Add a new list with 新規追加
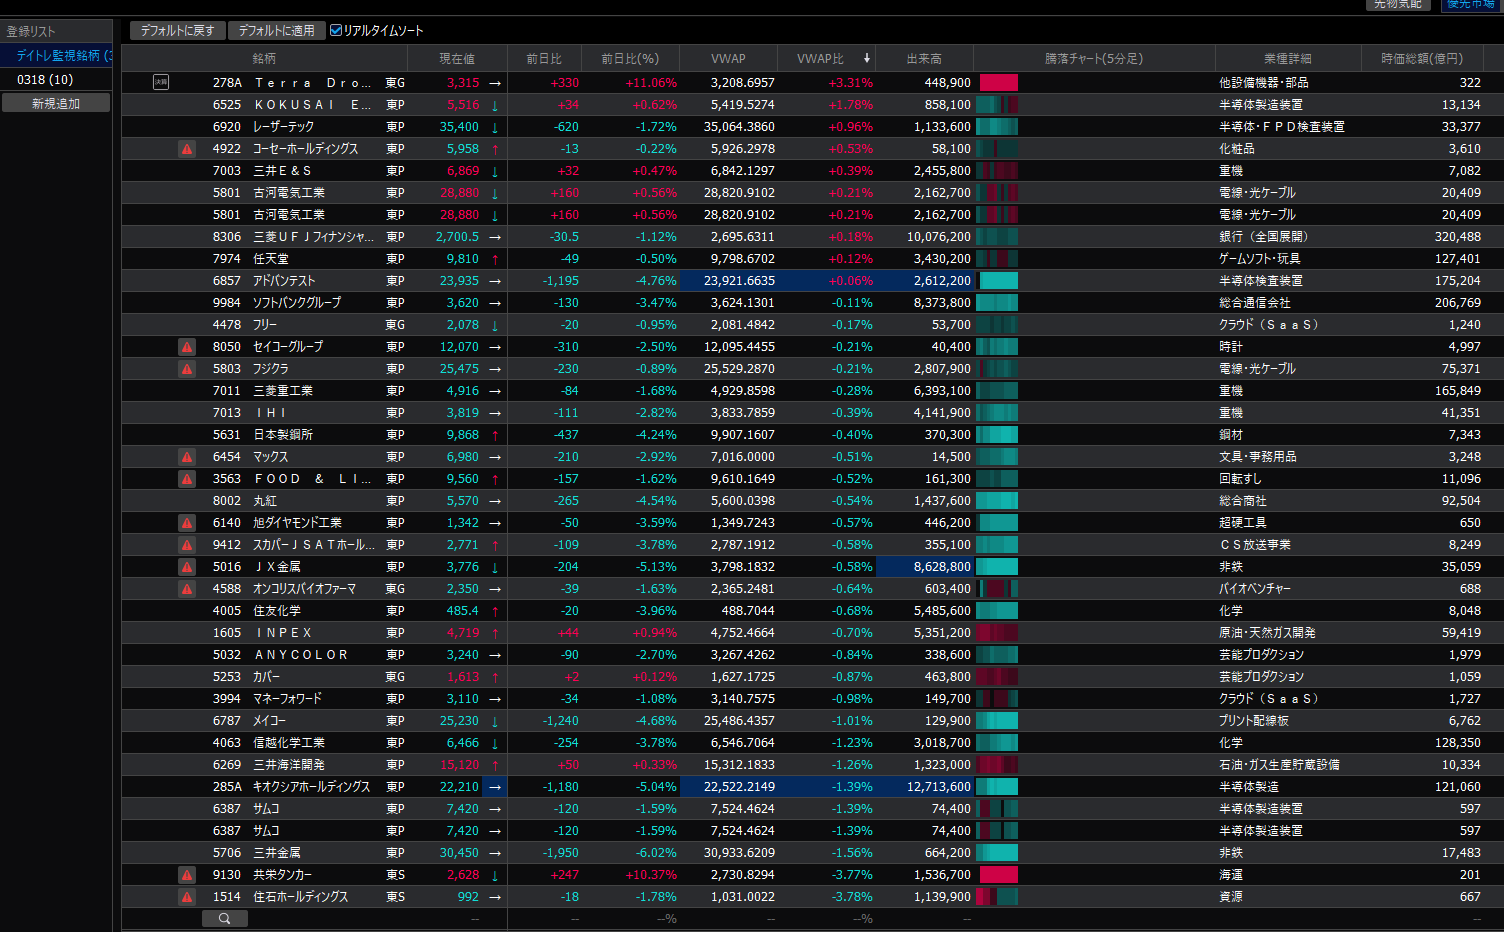1504x932 pixels. click(x=56, y=104)
